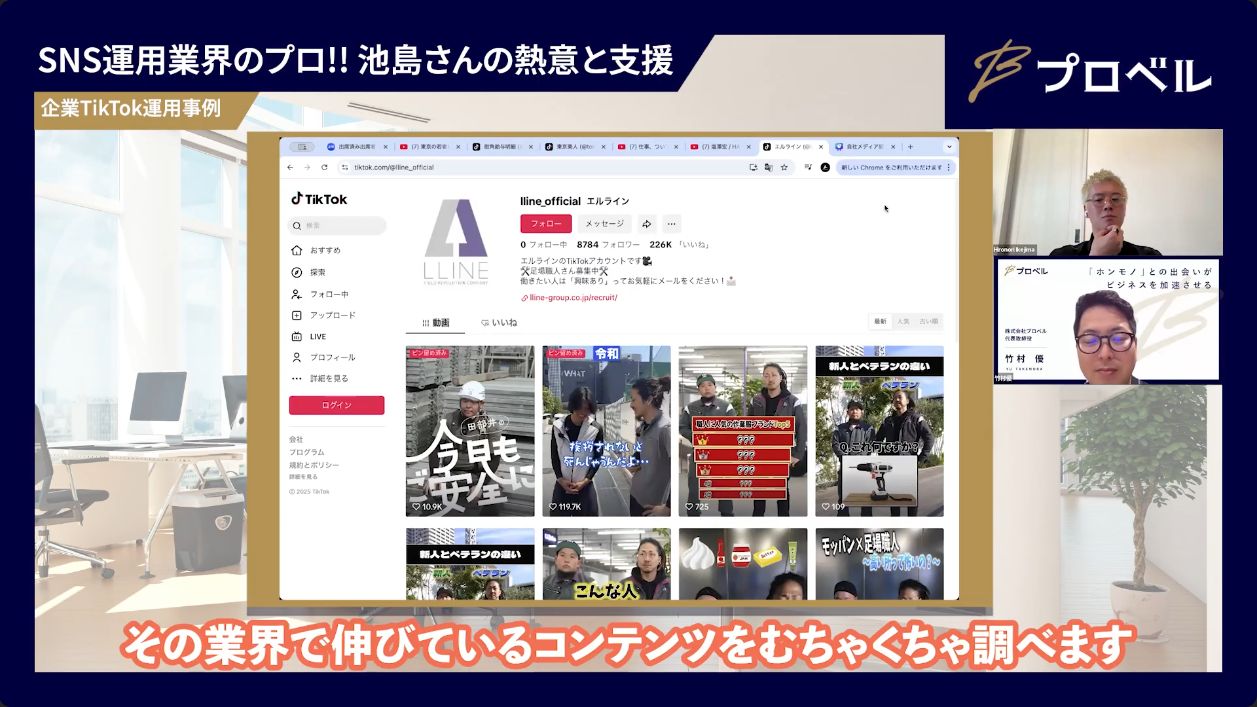The height and width of the screenshot is (707, 1257).
Task: Click the red フォロー button
Action: [x=546, y=224]
